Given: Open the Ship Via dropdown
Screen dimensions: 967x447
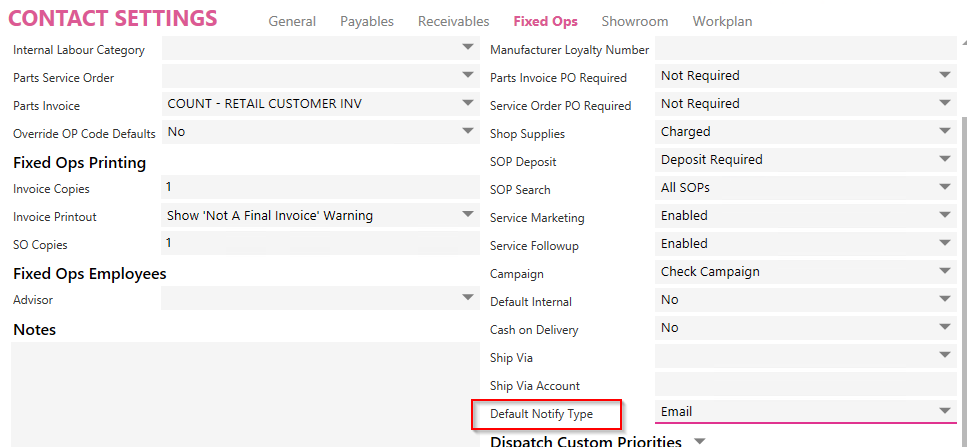Looking at the screenshot, I should (x=805, y=356).
